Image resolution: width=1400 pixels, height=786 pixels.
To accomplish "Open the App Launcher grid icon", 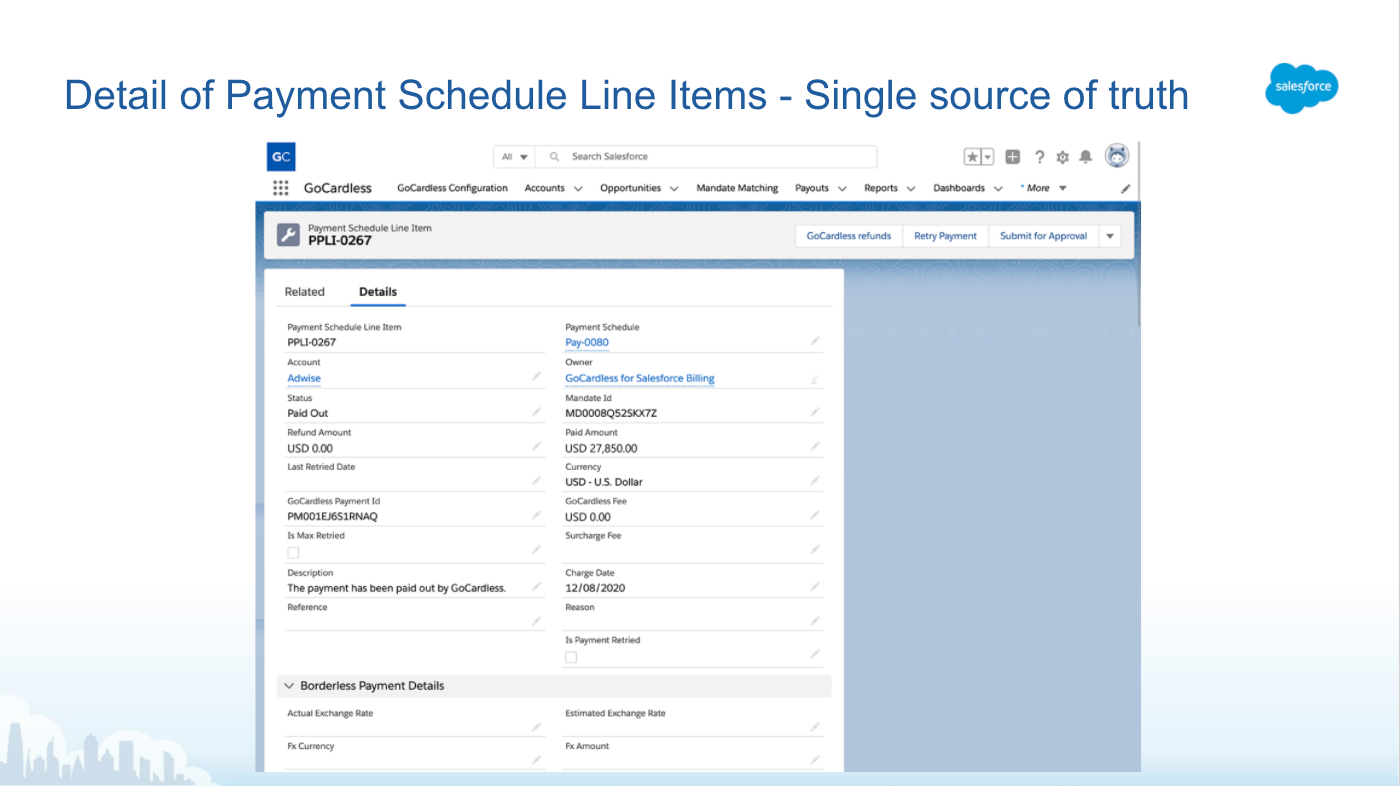I will [x=281, y=188].
